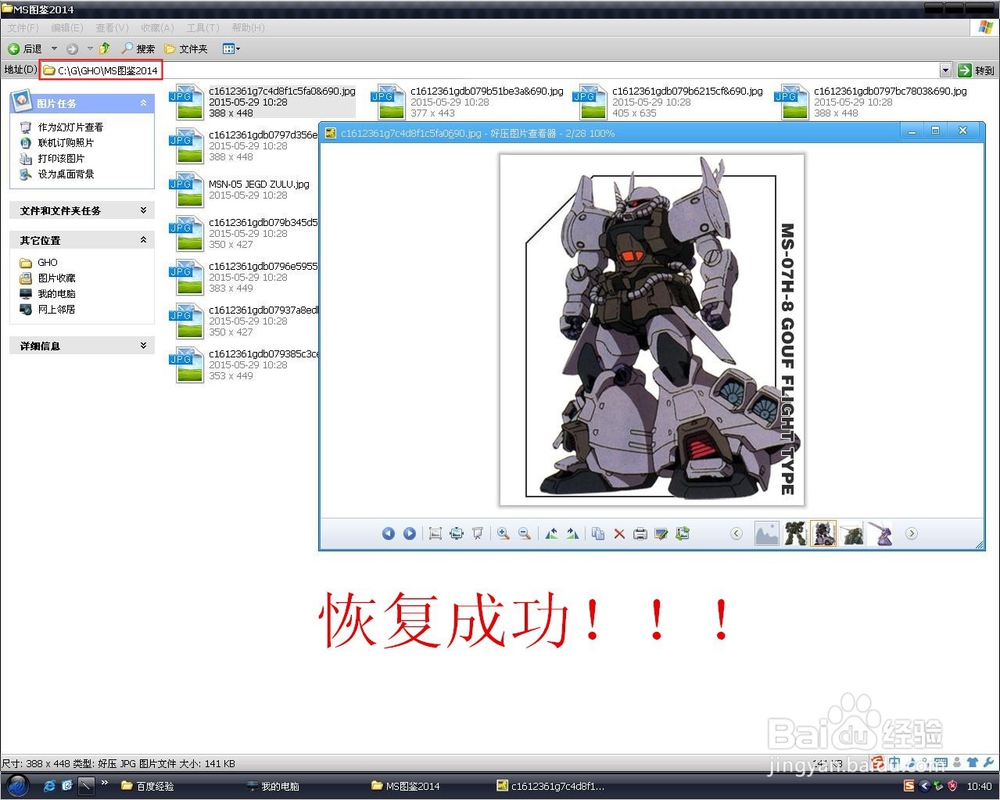
Task: Open 图片收藏 in 其它位置
Action: tap(56, 278)
